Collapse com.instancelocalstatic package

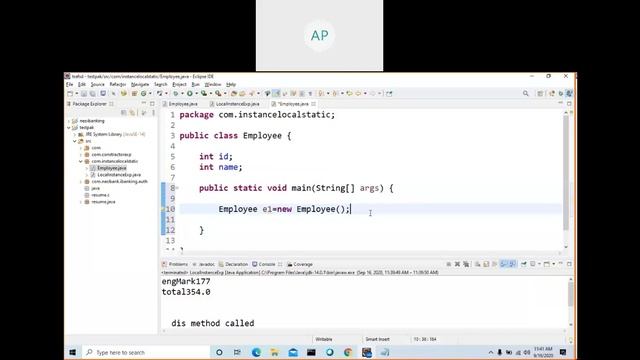(81, 161)
